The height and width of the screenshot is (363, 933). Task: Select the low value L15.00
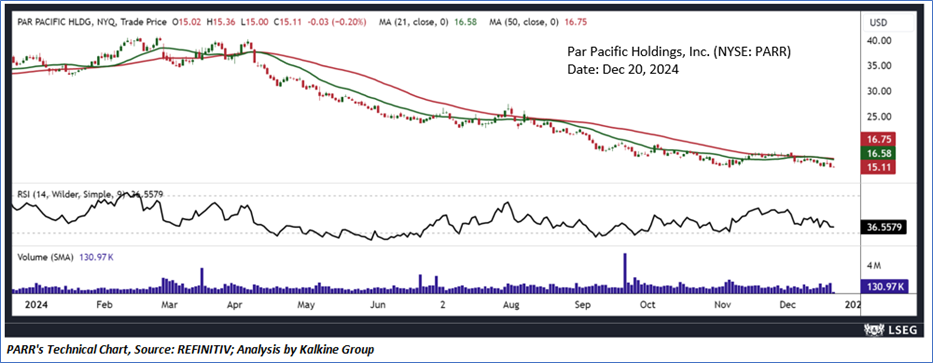[x=255, y=23]
